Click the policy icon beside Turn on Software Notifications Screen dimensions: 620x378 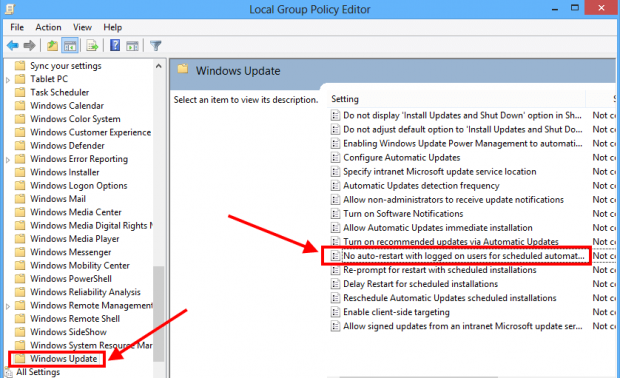[x=335, y=214]
